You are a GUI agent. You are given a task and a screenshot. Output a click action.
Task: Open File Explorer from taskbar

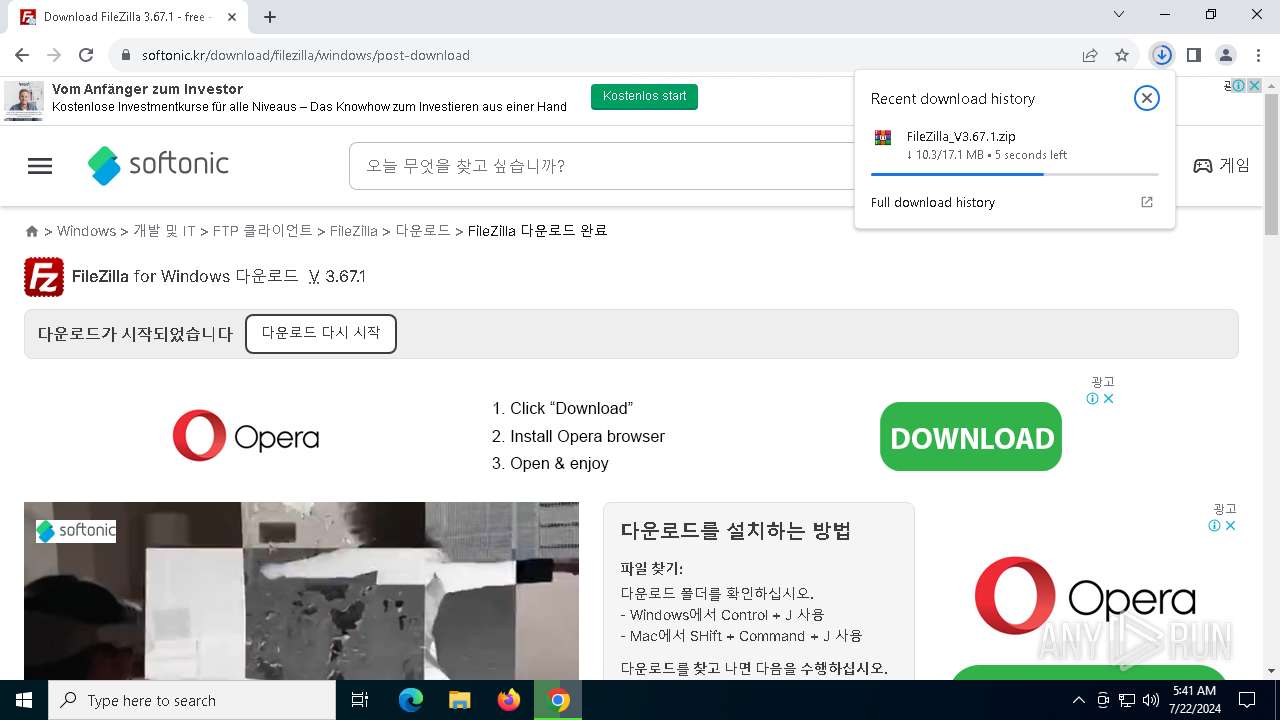tap(460, 700)
